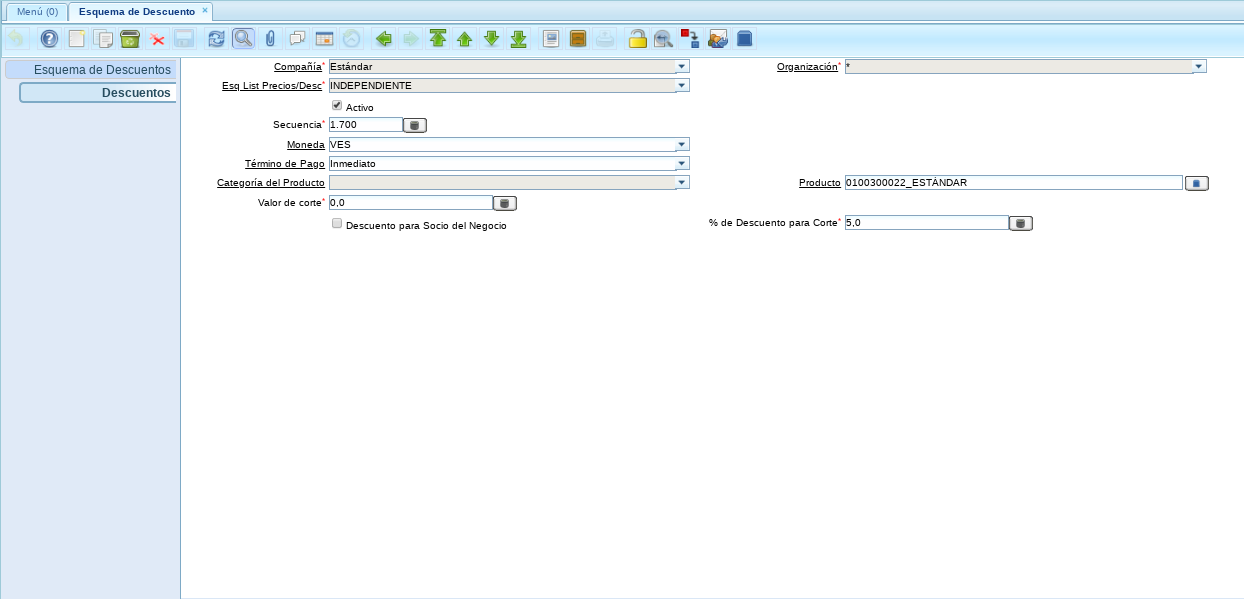Go to previous record up arrow

(464, 39)
